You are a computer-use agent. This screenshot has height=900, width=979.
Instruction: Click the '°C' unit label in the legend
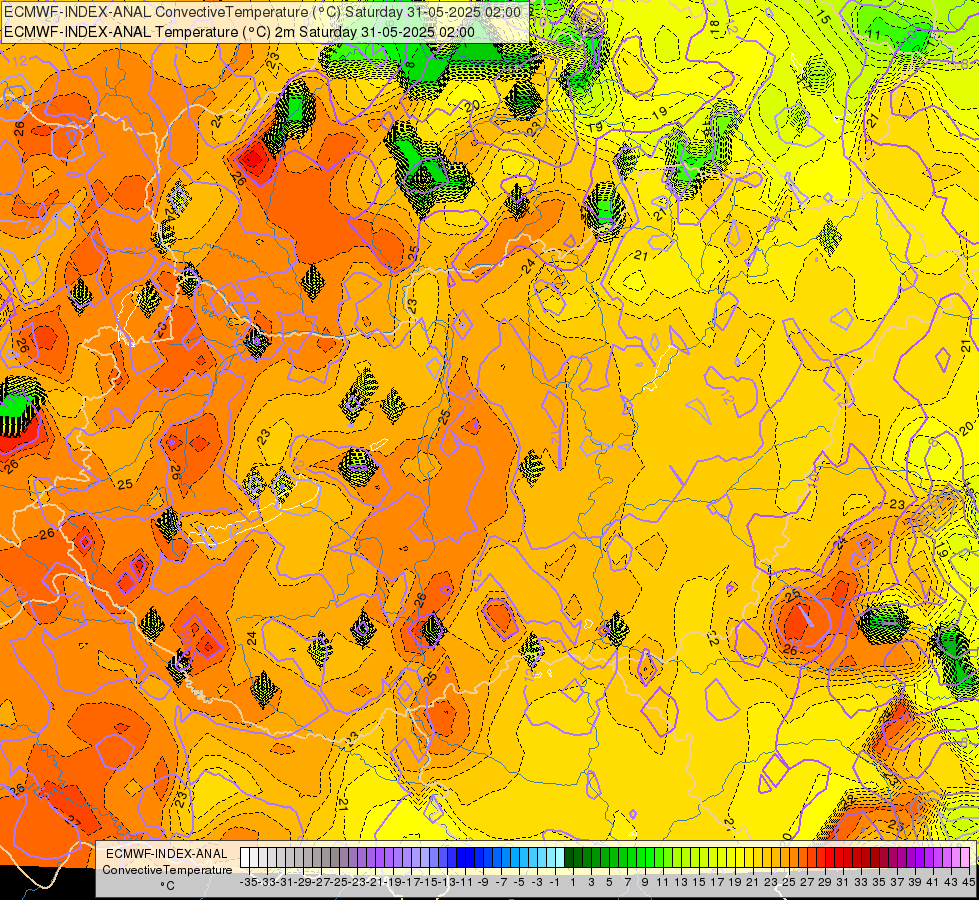pos(167,886)
